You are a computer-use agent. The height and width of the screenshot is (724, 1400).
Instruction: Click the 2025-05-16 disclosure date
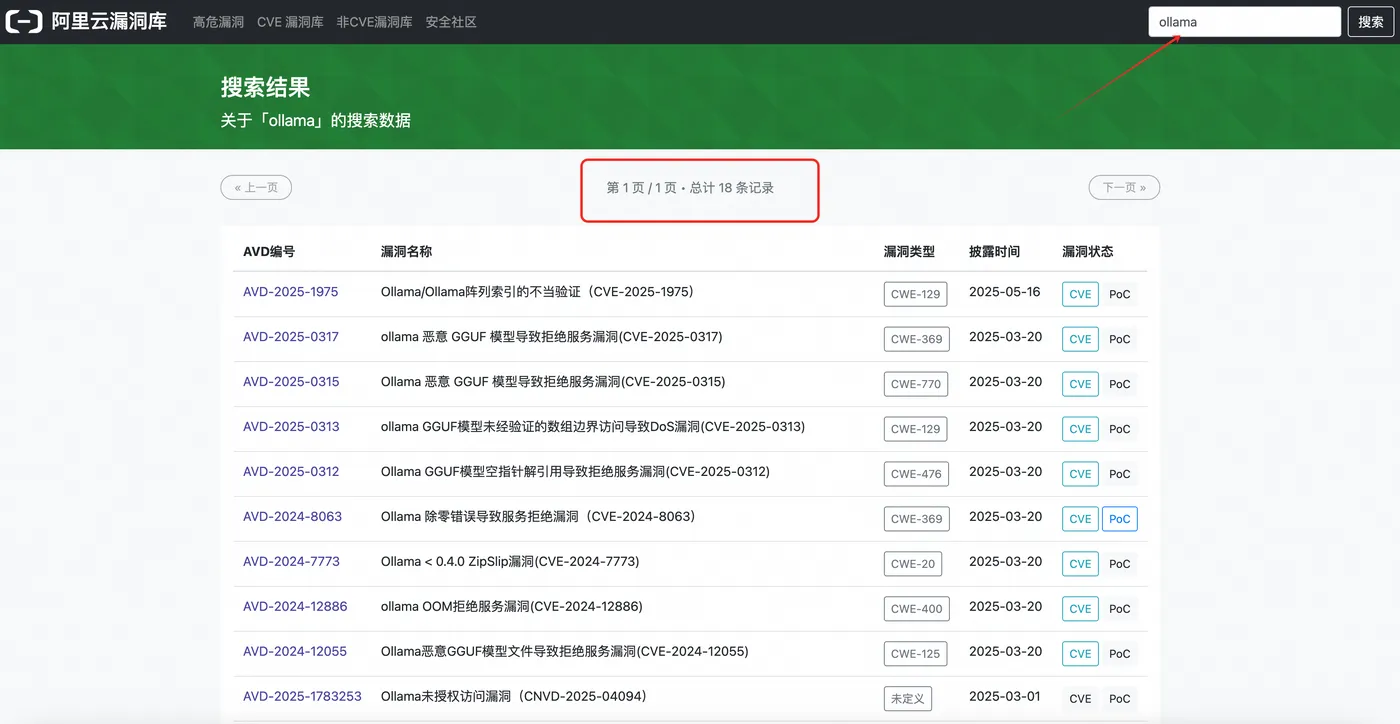1005,292
